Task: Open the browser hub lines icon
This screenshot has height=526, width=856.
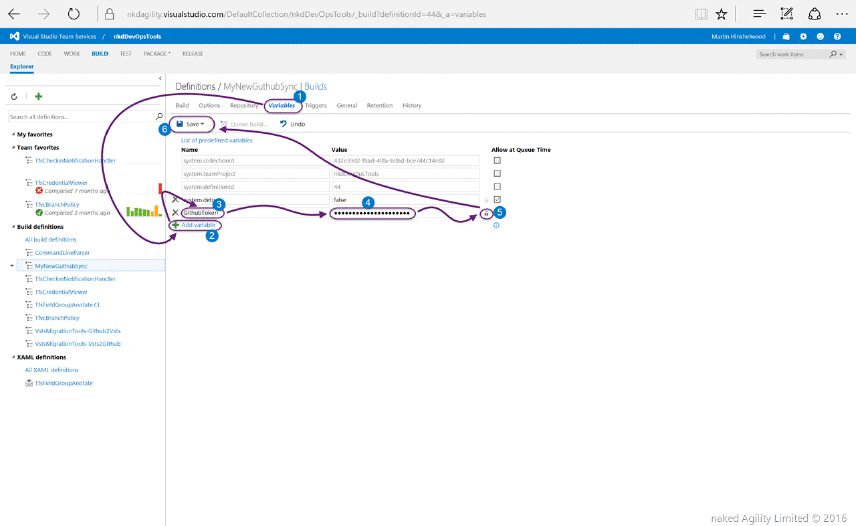Action: [x=759, y=14]
